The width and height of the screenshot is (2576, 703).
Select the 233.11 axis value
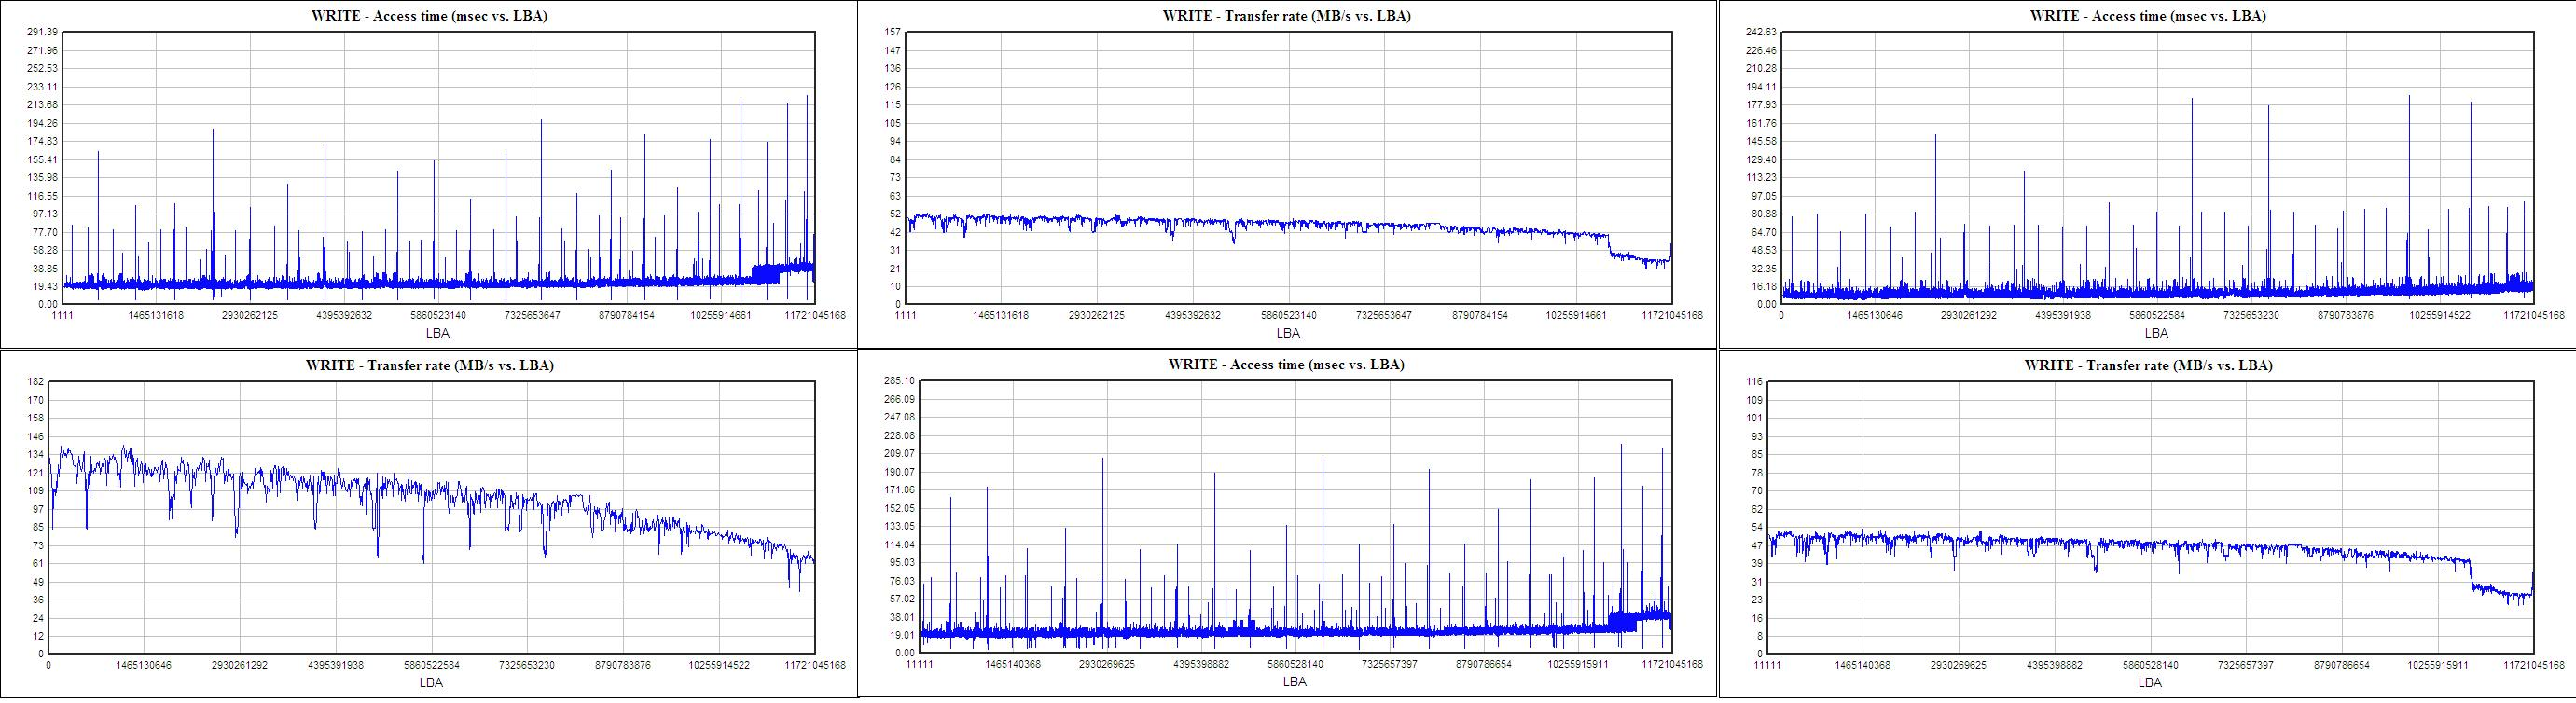click(x=42, y=86)
